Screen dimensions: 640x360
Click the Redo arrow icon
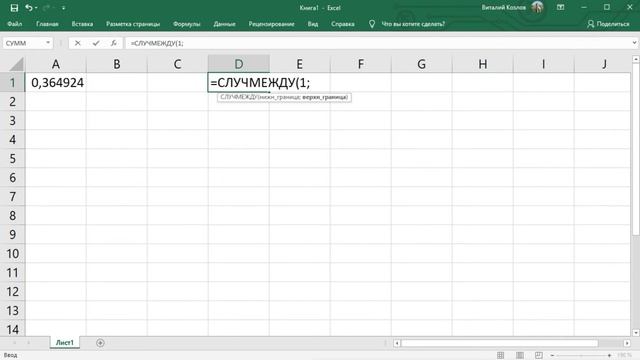tap(46, 8)
